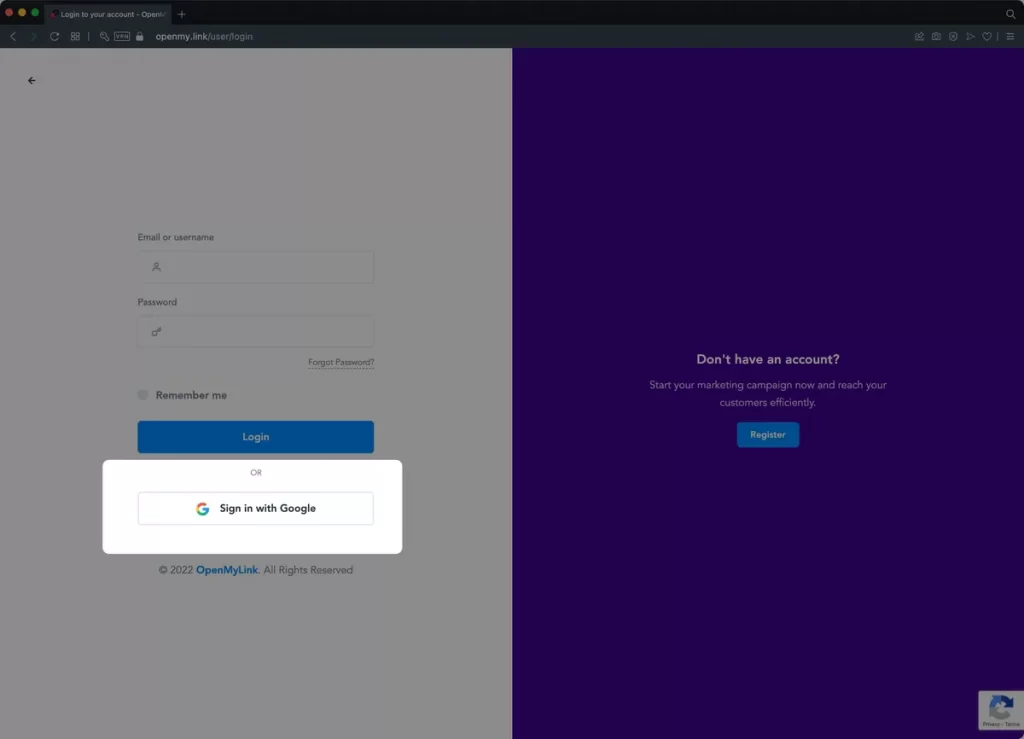The height and width of the screenshot is (739, 1024).
Task: Open a new tab with the plus button
Action: coord(181,14)
